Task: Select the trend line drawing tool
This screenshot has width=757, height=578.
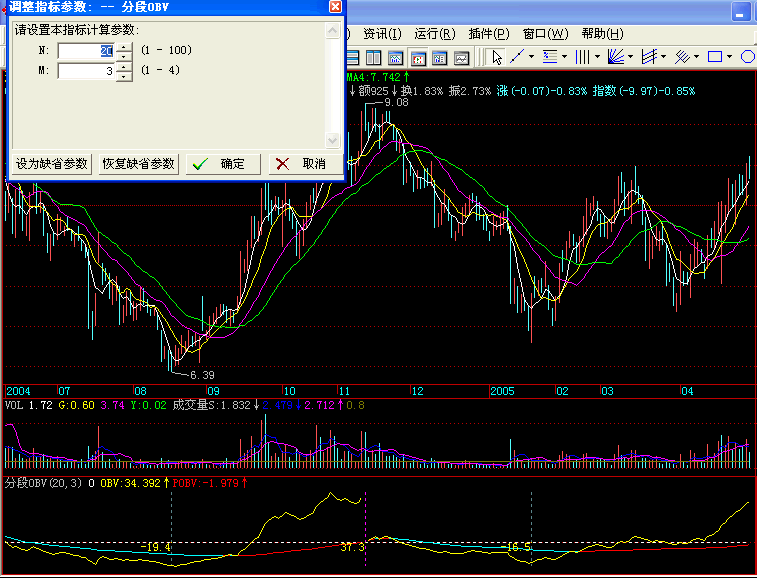Action: [x=518, y=57]
